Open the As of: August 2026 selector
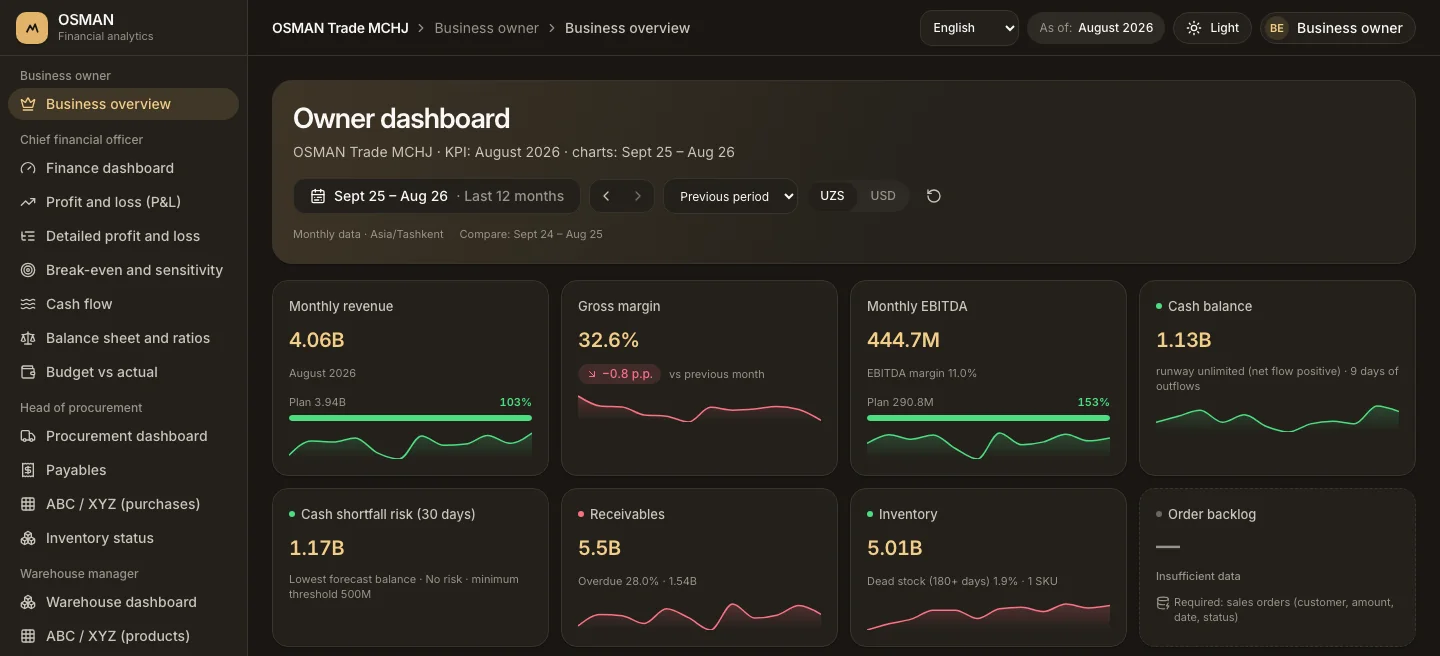Screen dimensions: 1440x656 click(x=1096, y=28)
